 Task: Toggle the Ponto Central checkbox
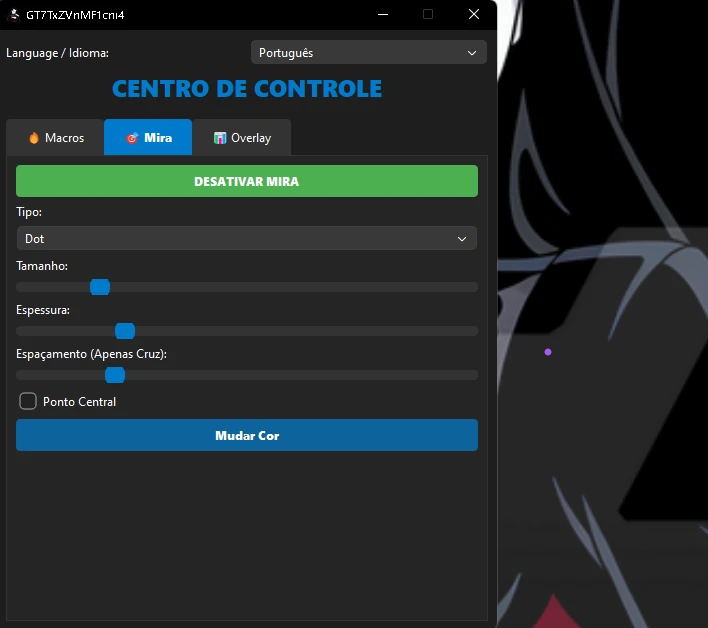pyautogui.click(x=28, y=401)
